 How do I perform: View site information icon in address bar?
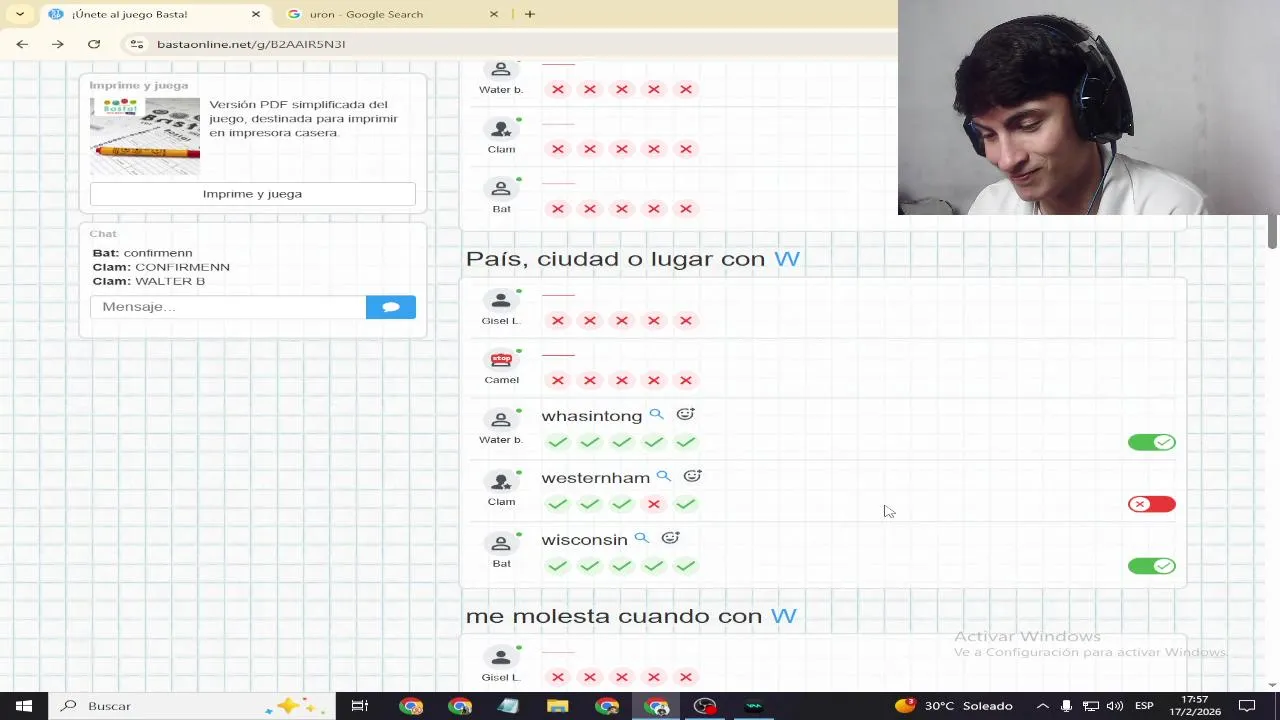coord(137,44)
